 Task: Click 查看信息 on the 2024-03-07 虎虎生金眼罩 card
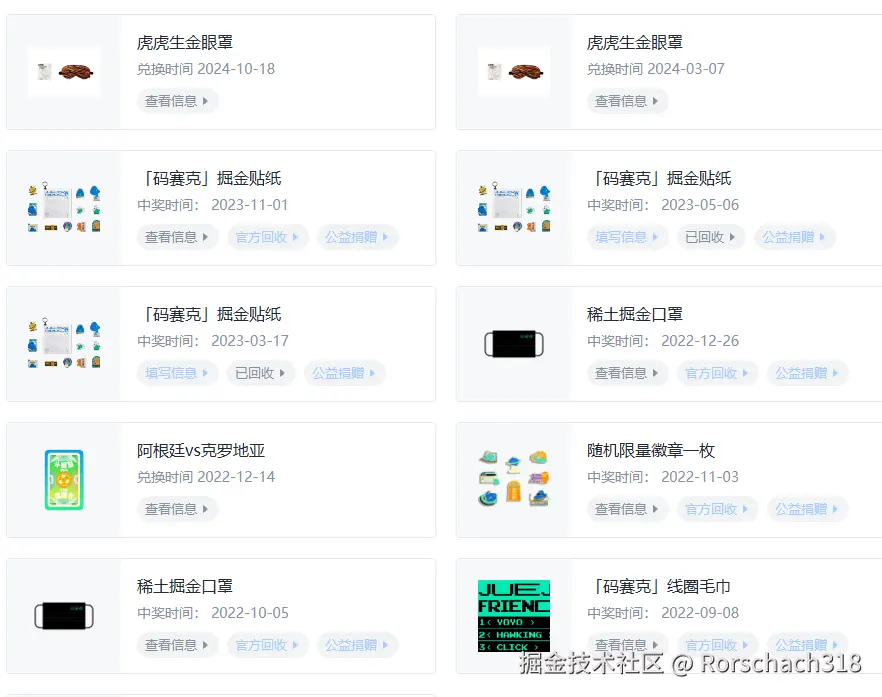[627, 101]
